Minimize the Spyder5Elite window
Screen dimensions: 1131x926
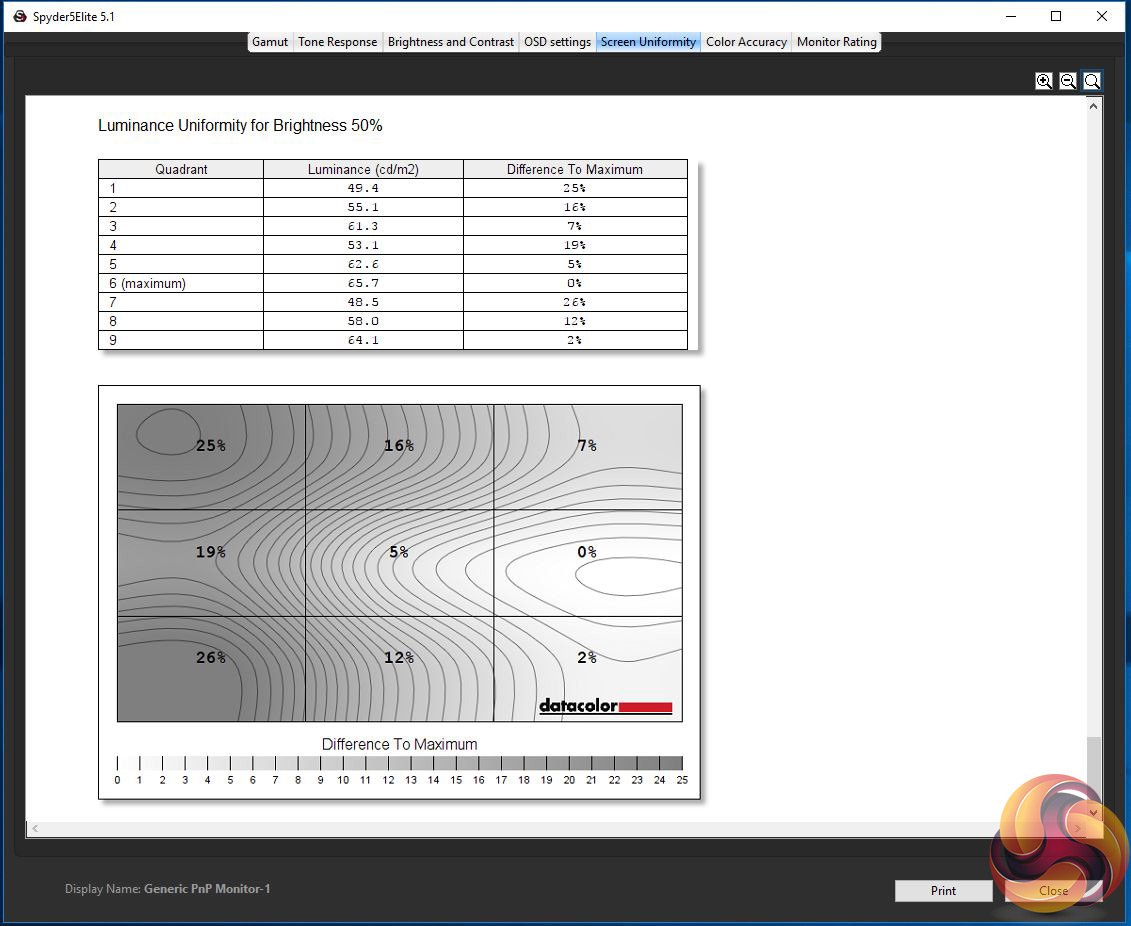(1011, 16)
